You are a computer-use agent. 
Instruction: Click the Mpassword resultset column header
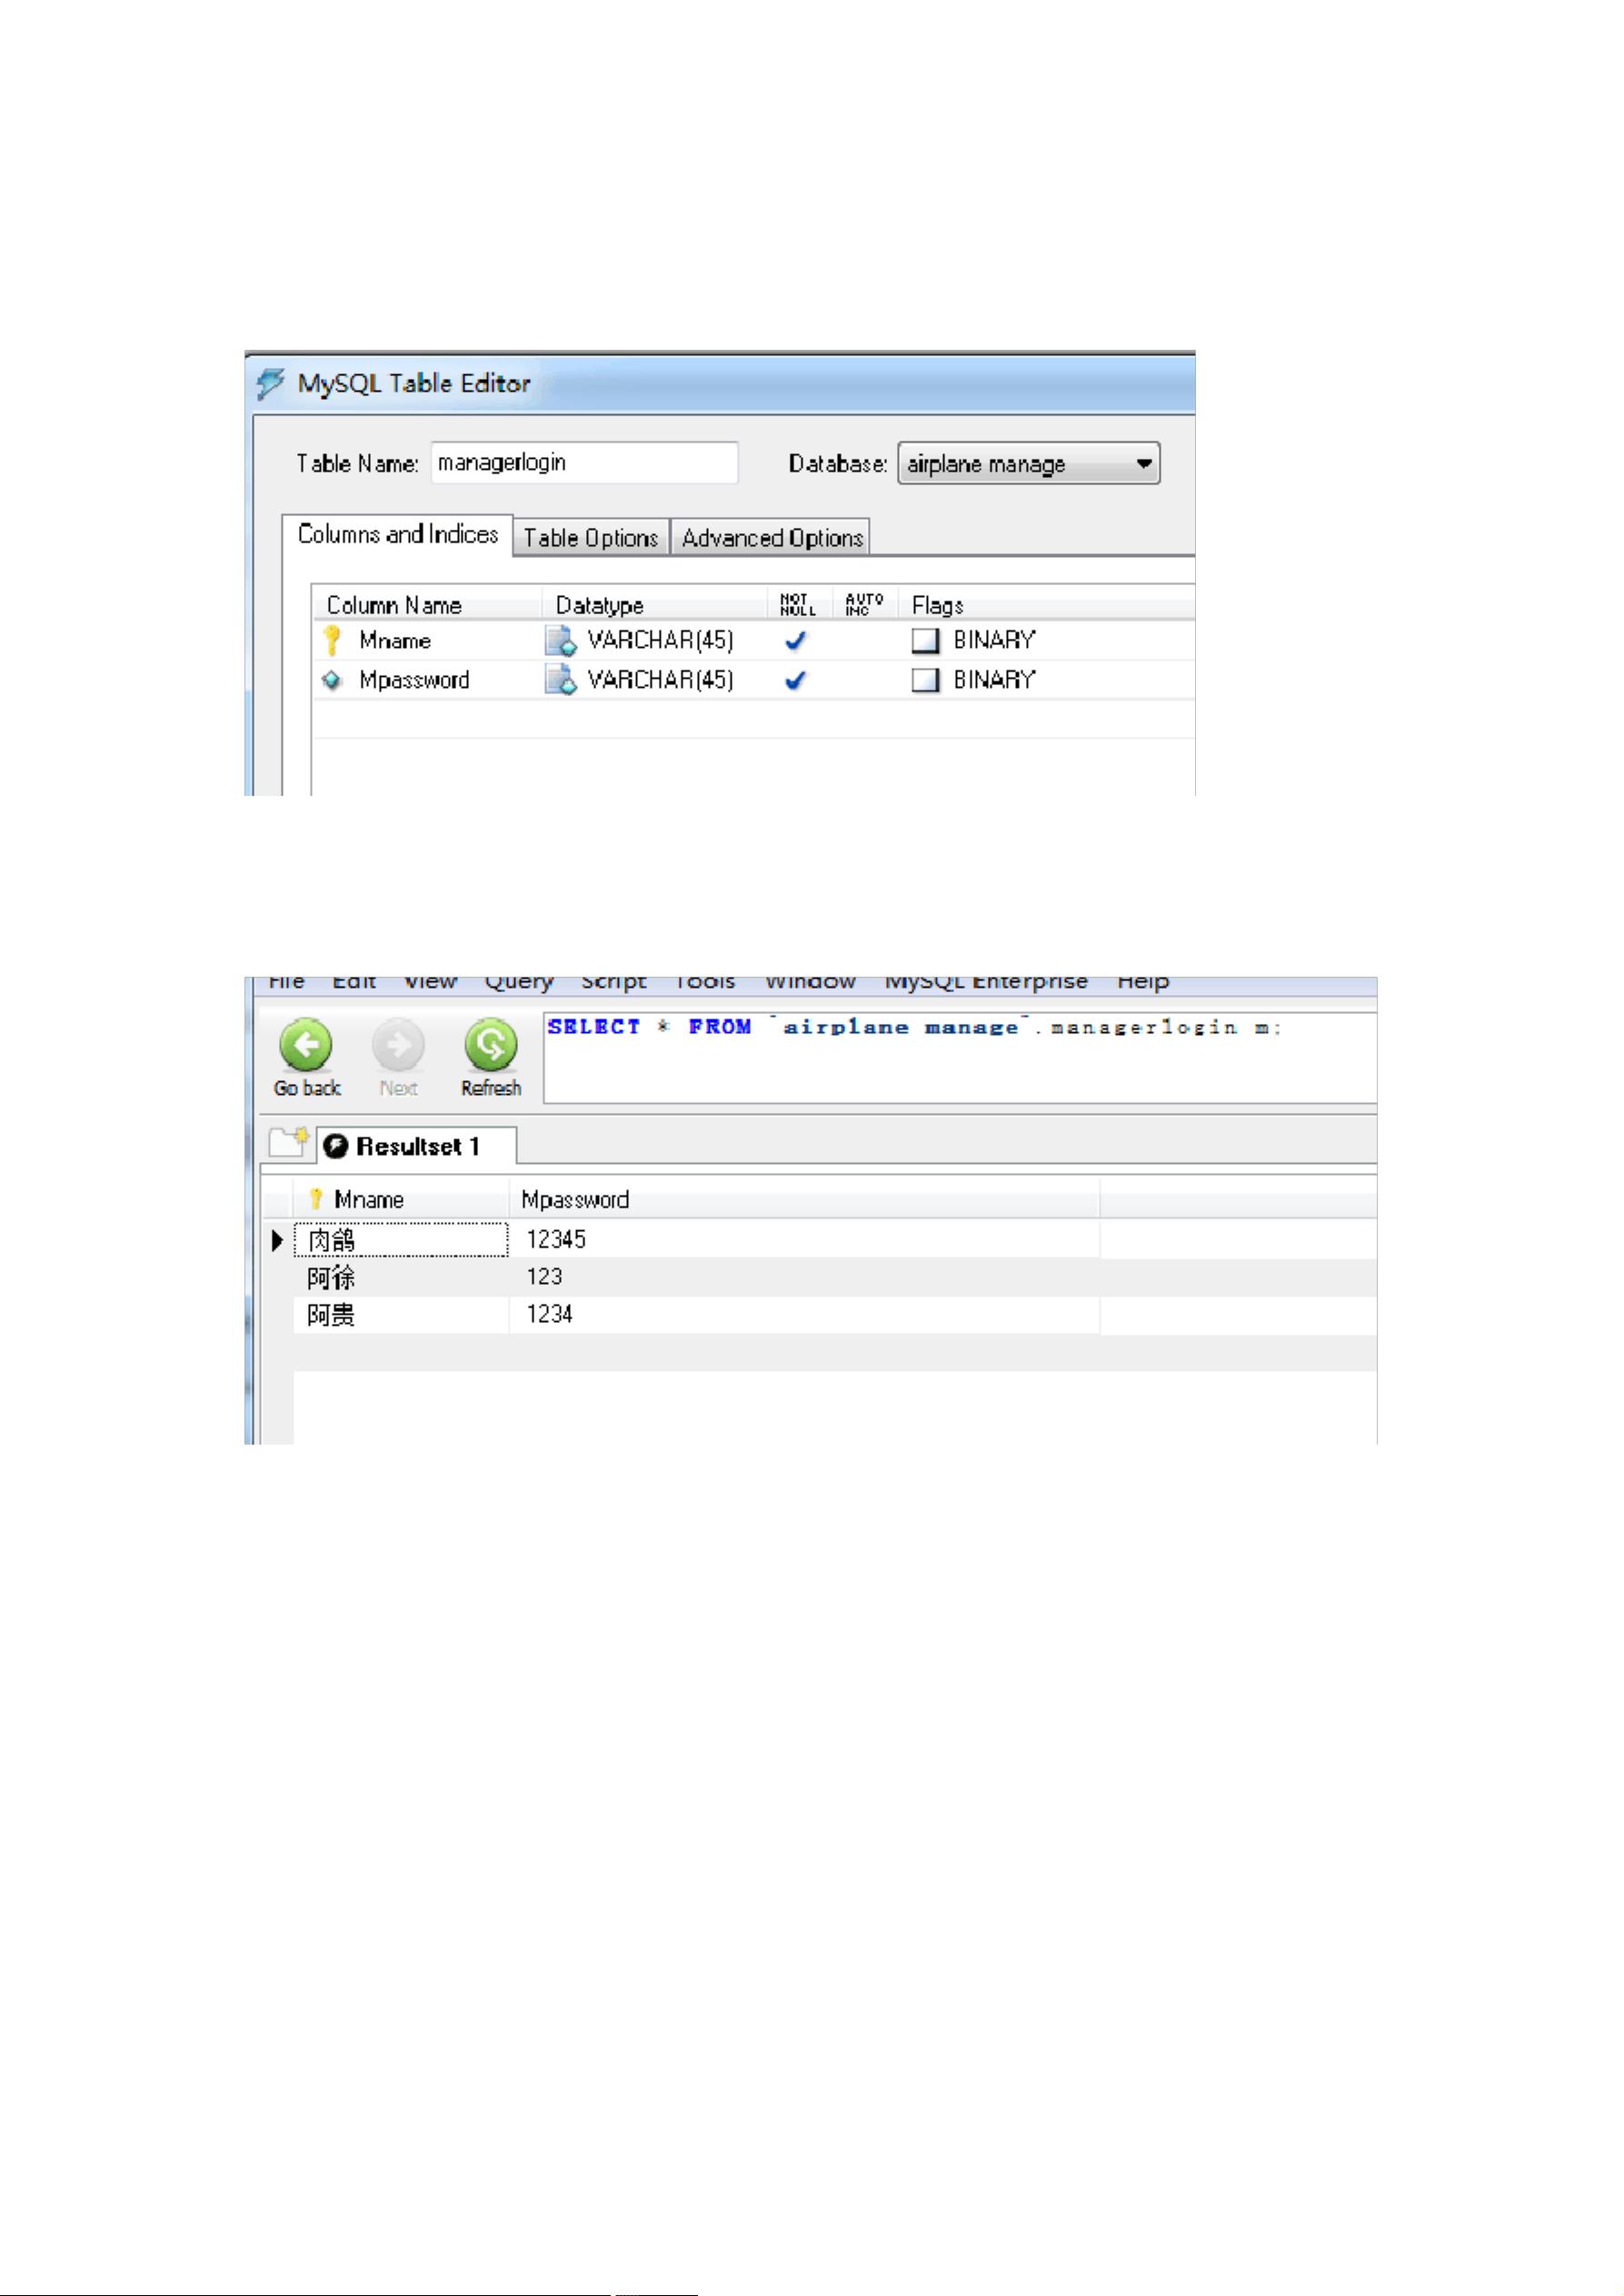coord(805,1199)
